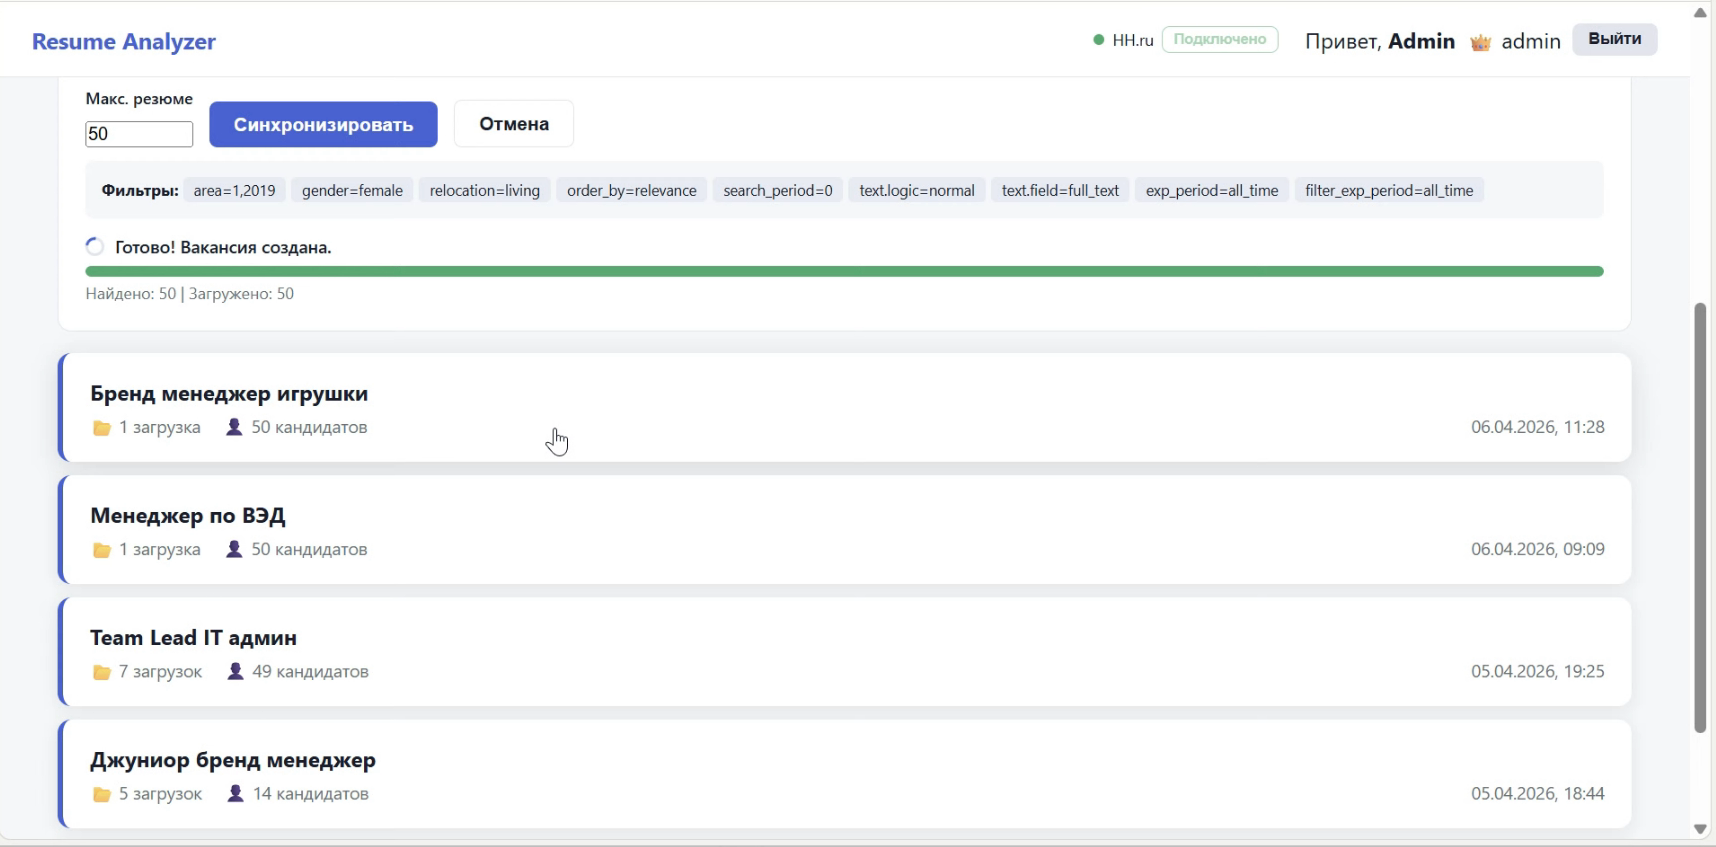
Task: Click the loading spinner next to Готово!
Action: pos(95,247)
